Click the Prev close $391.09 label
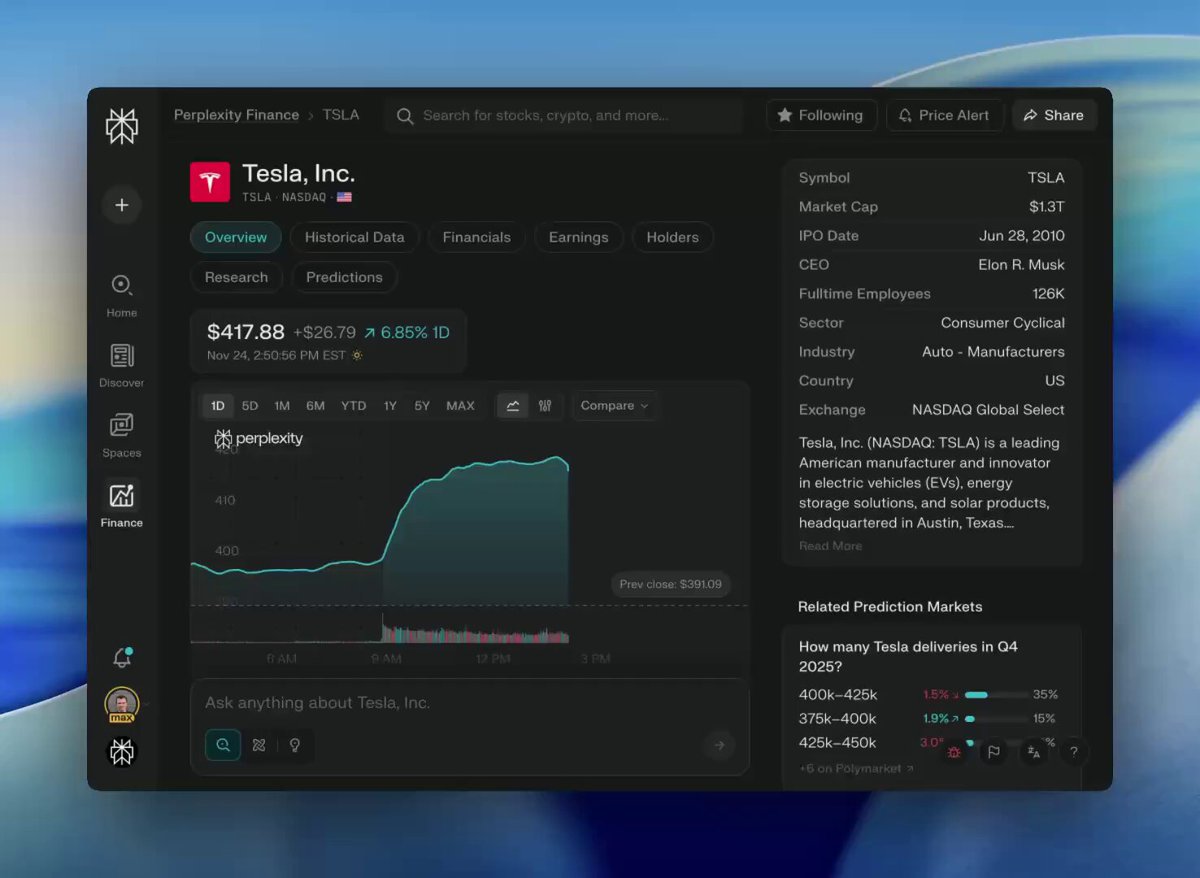Viewport: 1200px width, 878px height. [671, 584]
